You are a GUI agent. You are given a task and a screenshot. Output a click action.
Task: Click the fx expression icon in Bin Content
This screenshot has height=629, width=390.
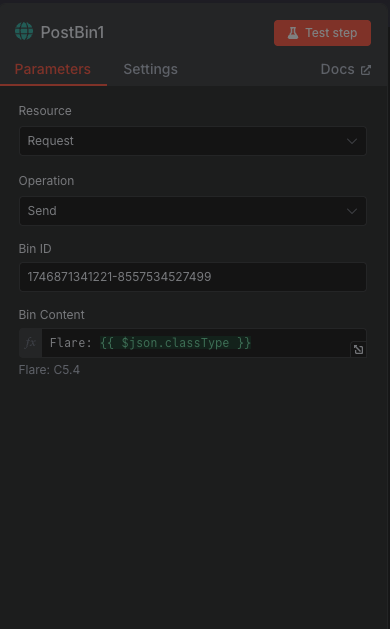click(30, 343)
